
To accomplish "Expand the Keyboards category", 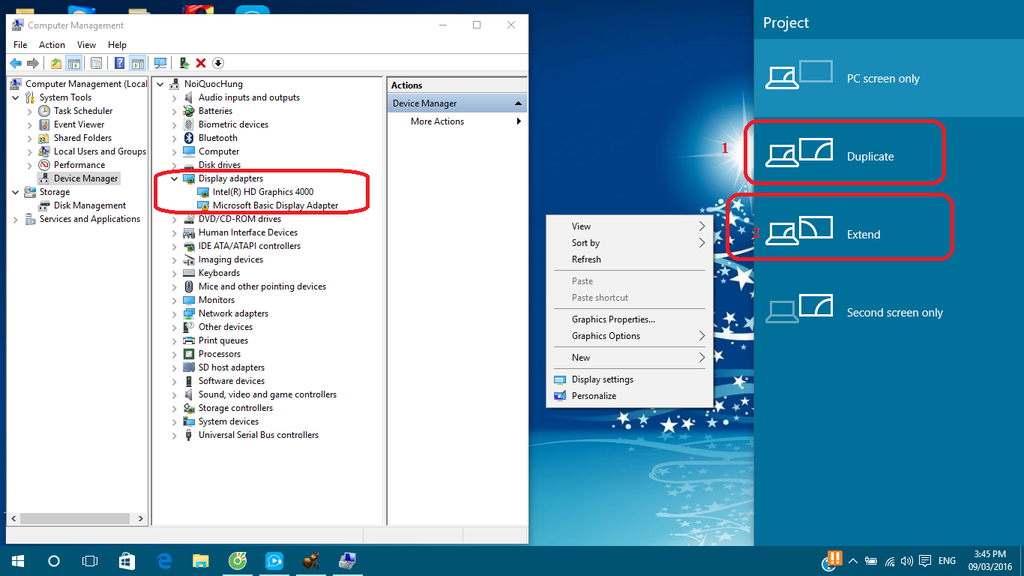I will click(x=174, y=273).
